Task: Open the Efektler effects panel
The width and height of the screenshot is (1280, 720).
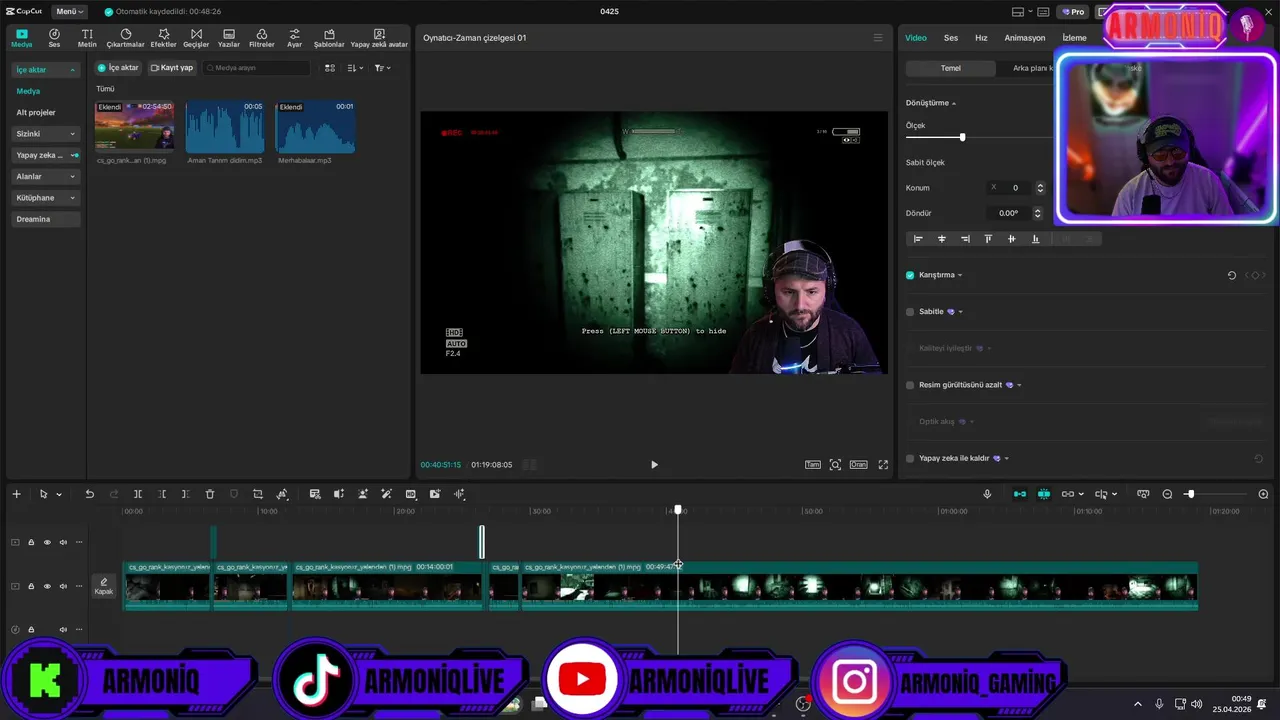Action: 163,38
